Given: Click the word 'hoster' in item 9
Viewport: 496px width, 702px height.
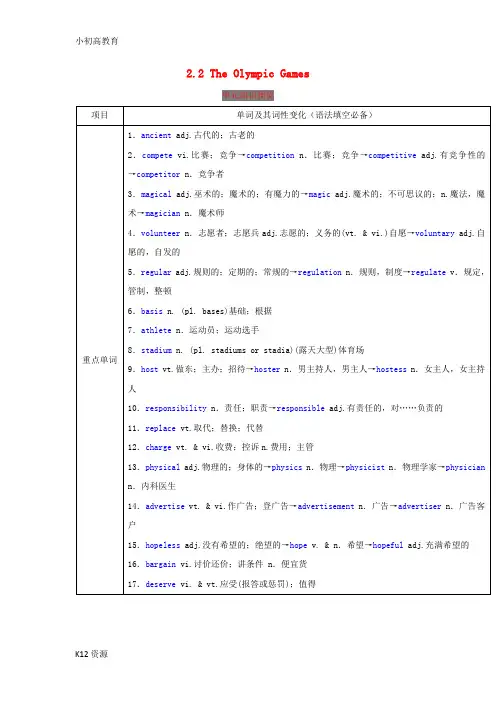Looking at the screenshot, I should tap(267, 369).
